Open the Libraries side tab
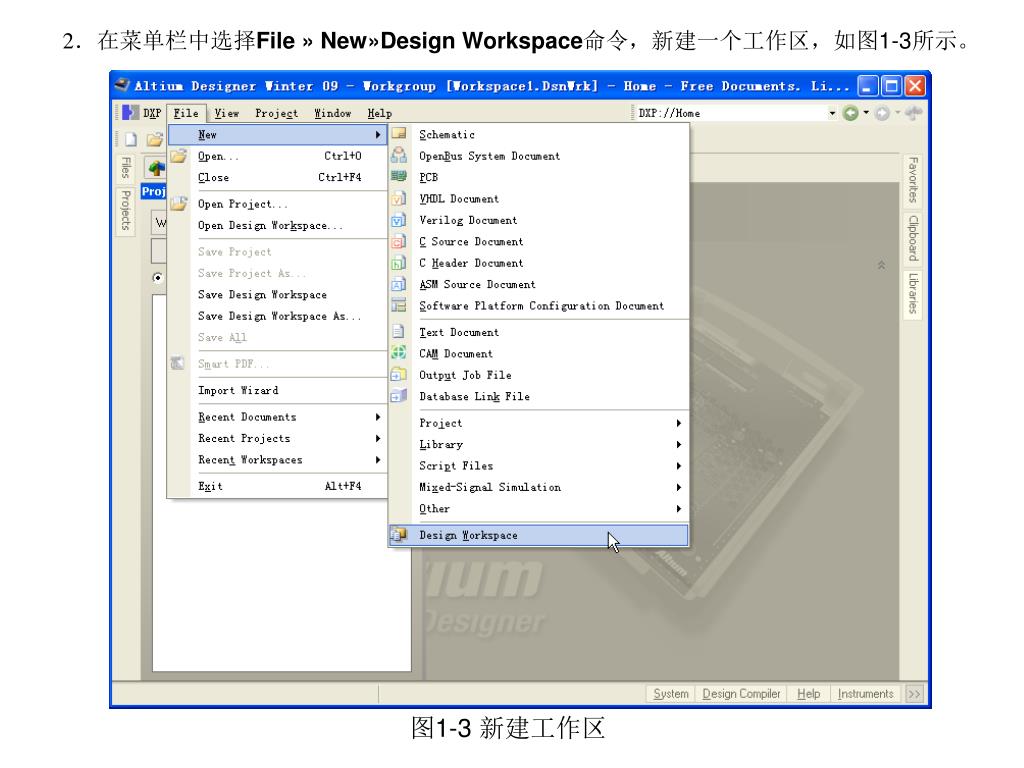Screen dimensions: 1024x768 pyautogui.click(x=912, y=293)
